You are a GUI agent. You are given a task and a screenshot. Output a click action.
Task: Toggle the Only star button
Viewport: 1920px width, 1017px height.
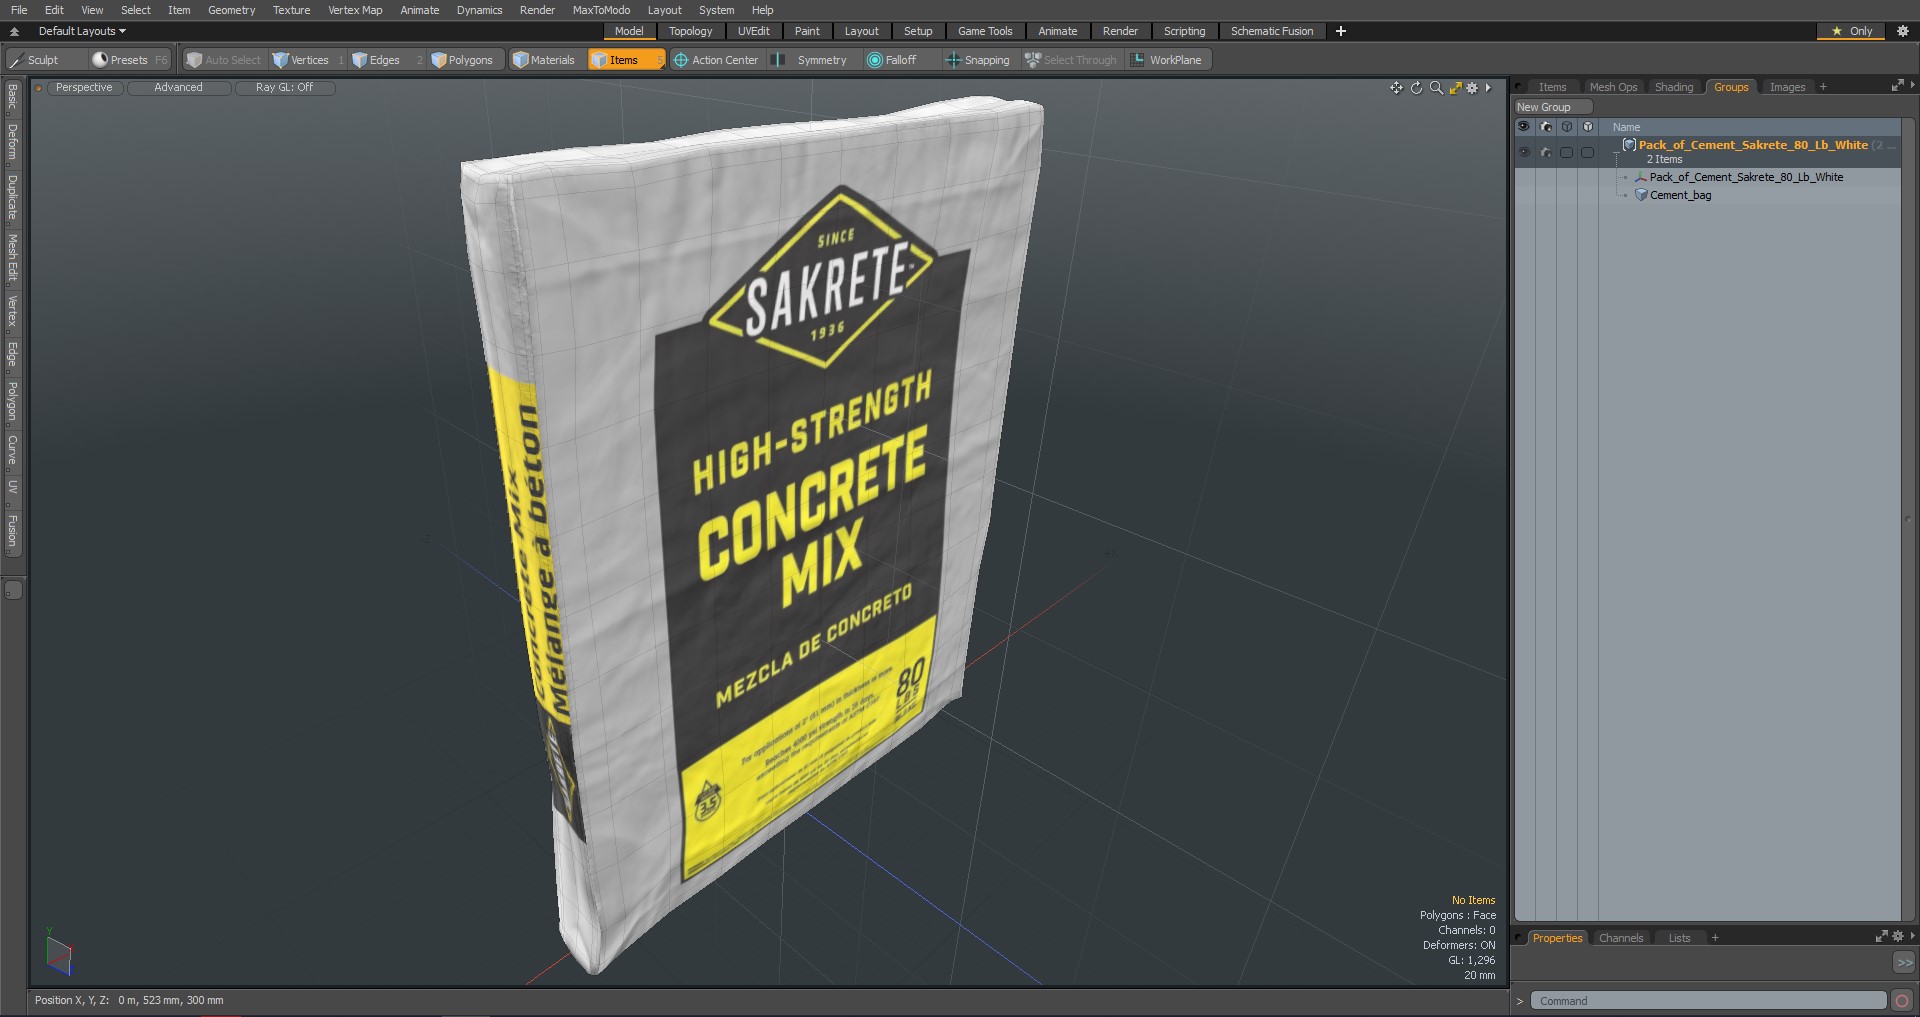tap(1851, 31)
